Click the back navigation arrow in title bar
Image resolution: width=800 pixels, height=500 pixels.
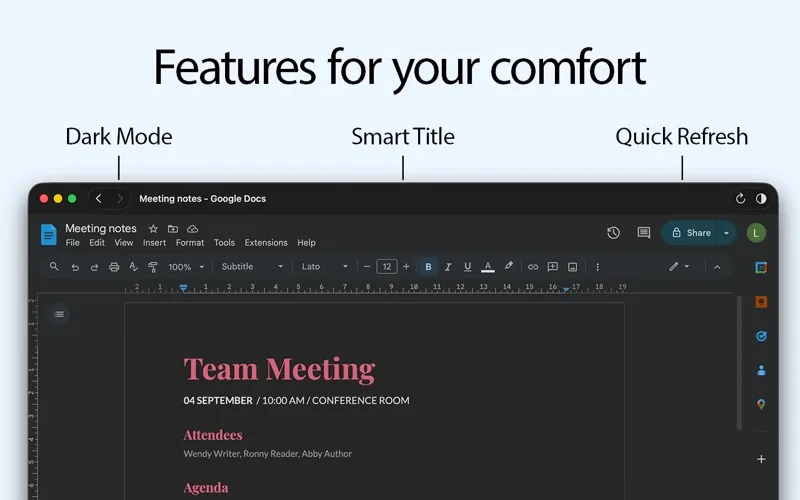(99, 198)
